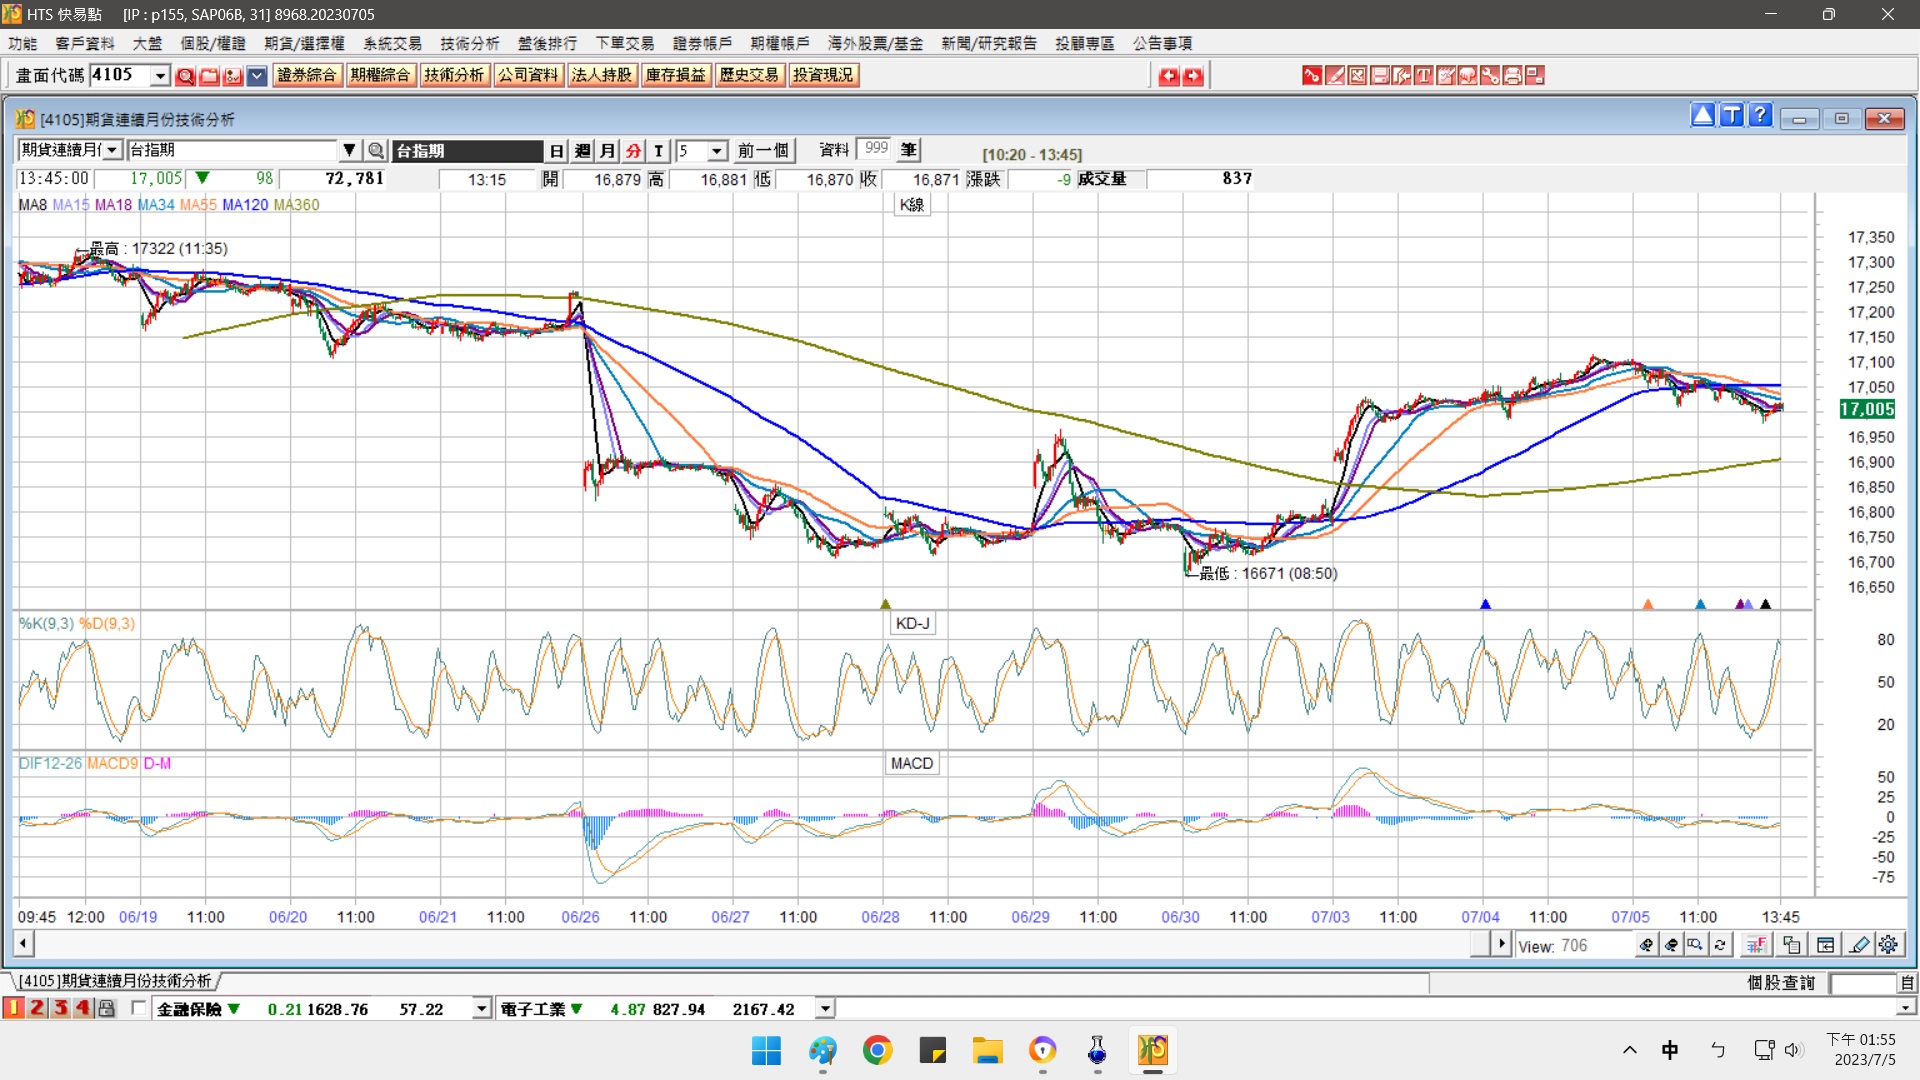This screenshot has height=1080, width=1920.
Task: Expand the 期貨連續月 dropdown
Action: [112, 151]
